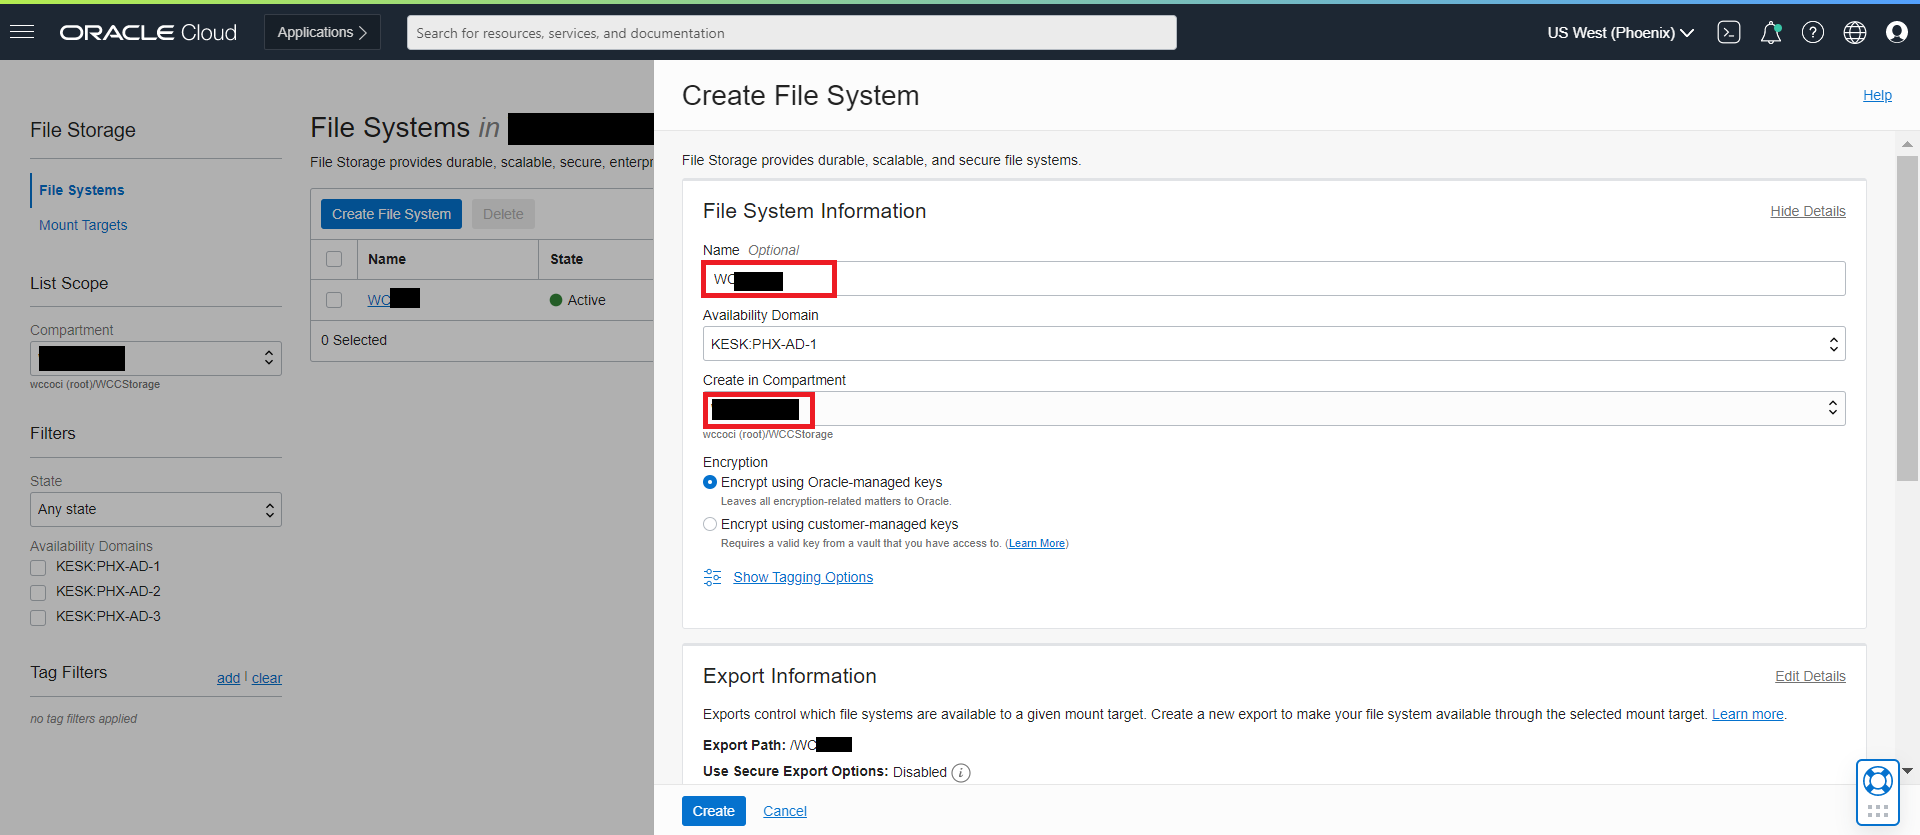Tick the select-all checkbox in table header
Viewport: 1920px width, 835px height.
334,259
